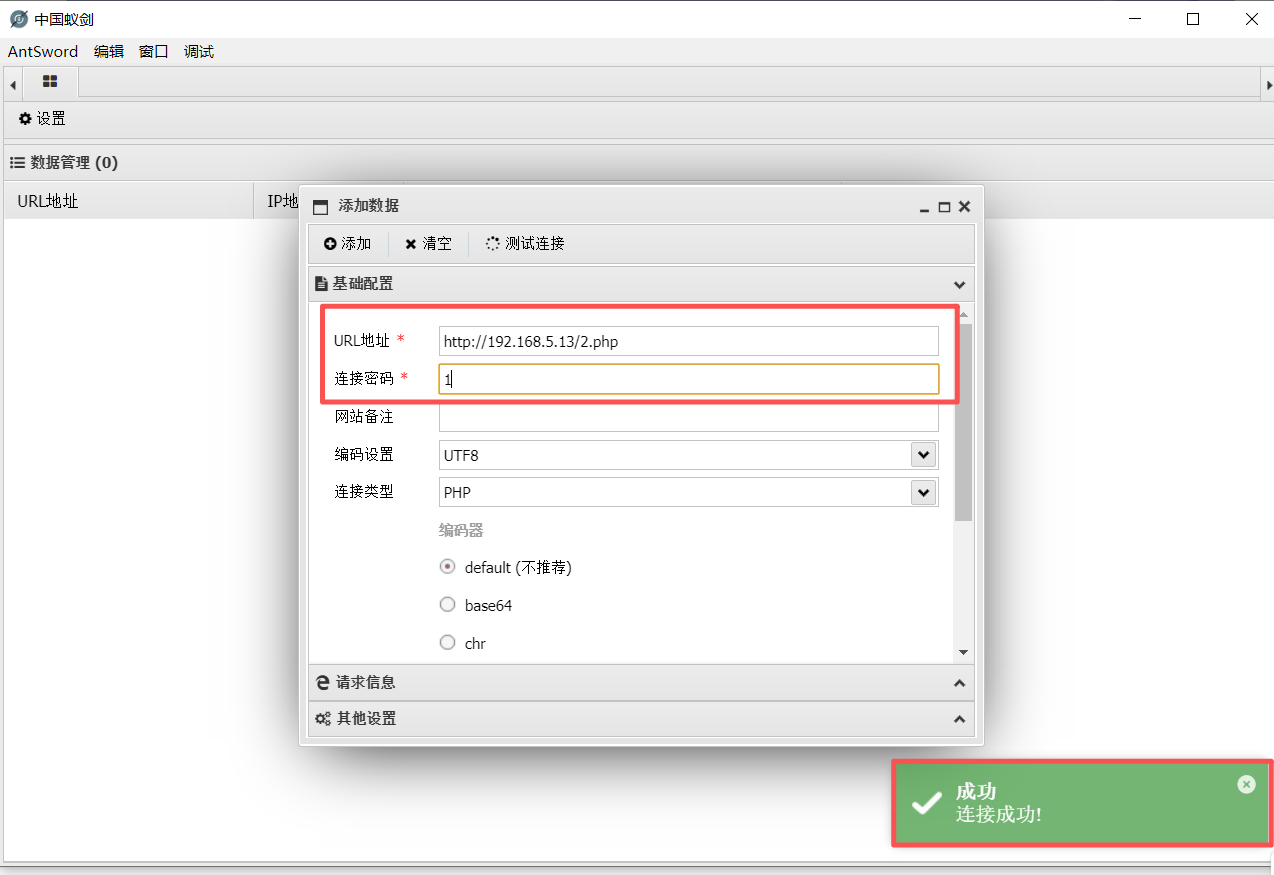This screenshot has height=875, width=1274.
Task: Click the 连接成功! message text
Action: tap(999, 814)
